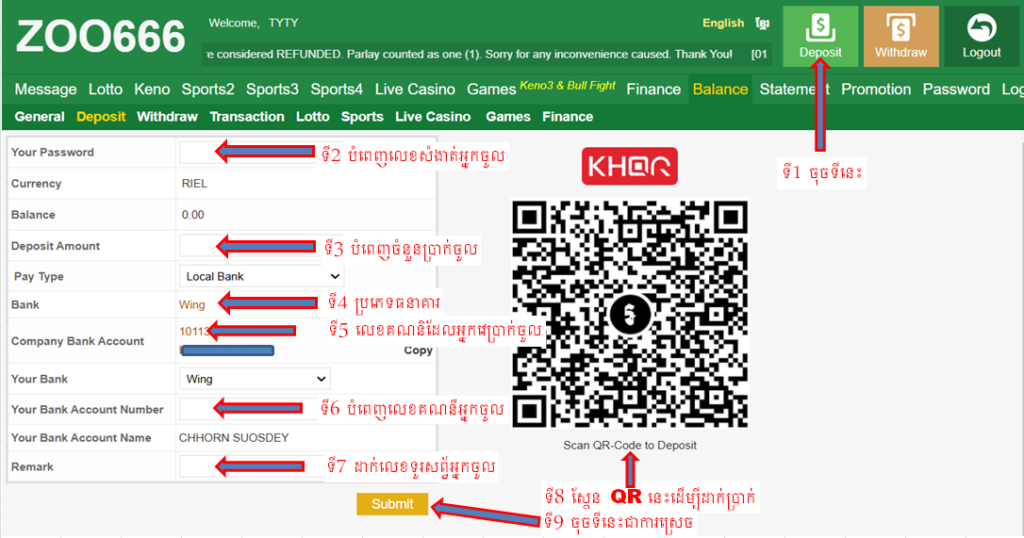1024x538 pixels.
Task: Open the Promotion menu
Action: point(876,89)
